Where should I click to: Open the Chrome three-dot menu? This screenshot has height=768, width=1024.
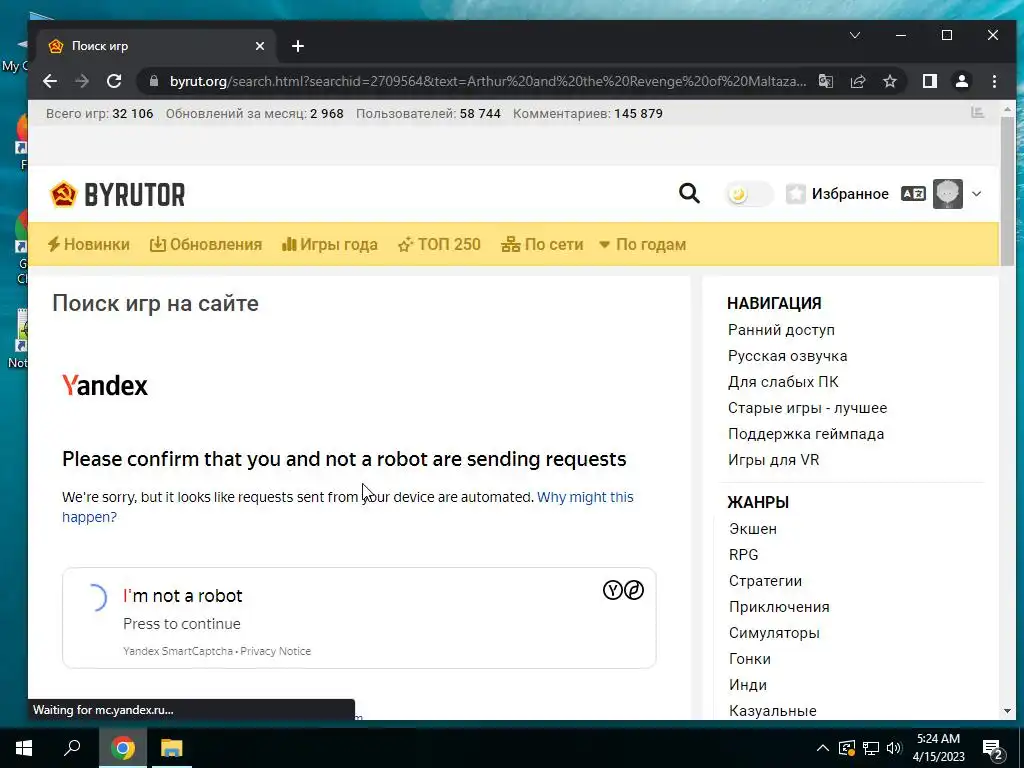tap(994, 81)
